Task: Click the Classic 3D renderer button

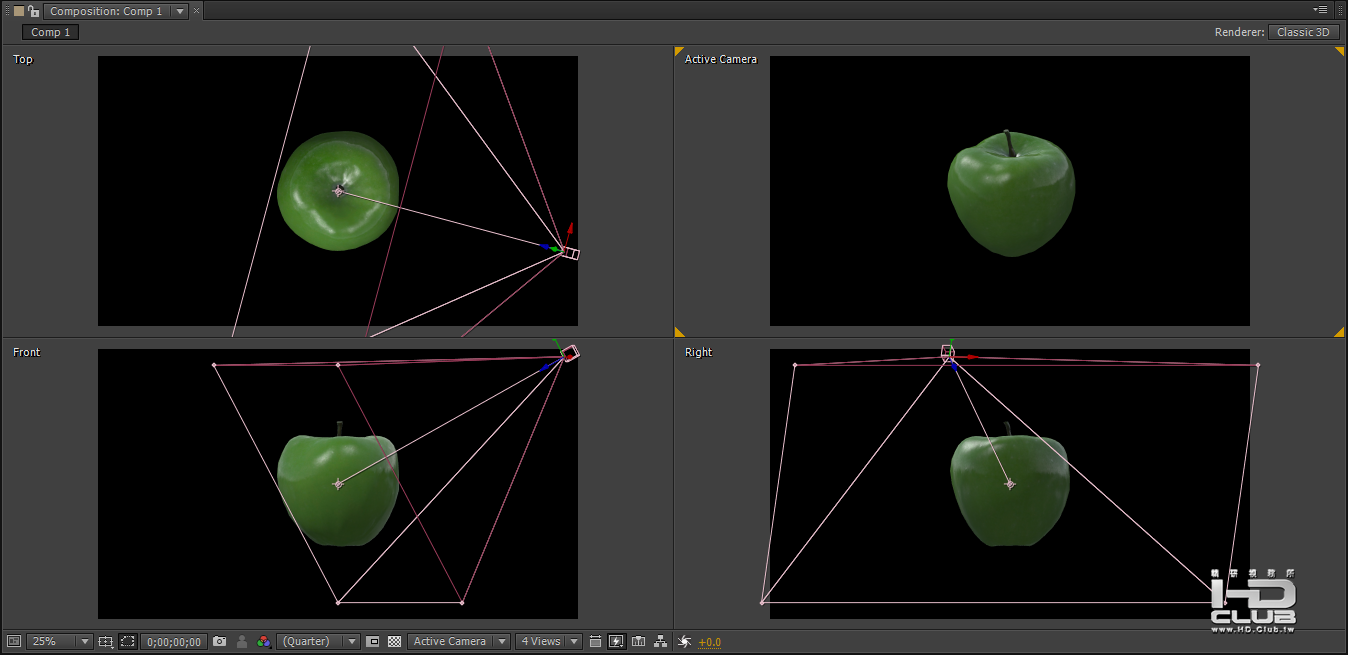Action: (1303, 32)
